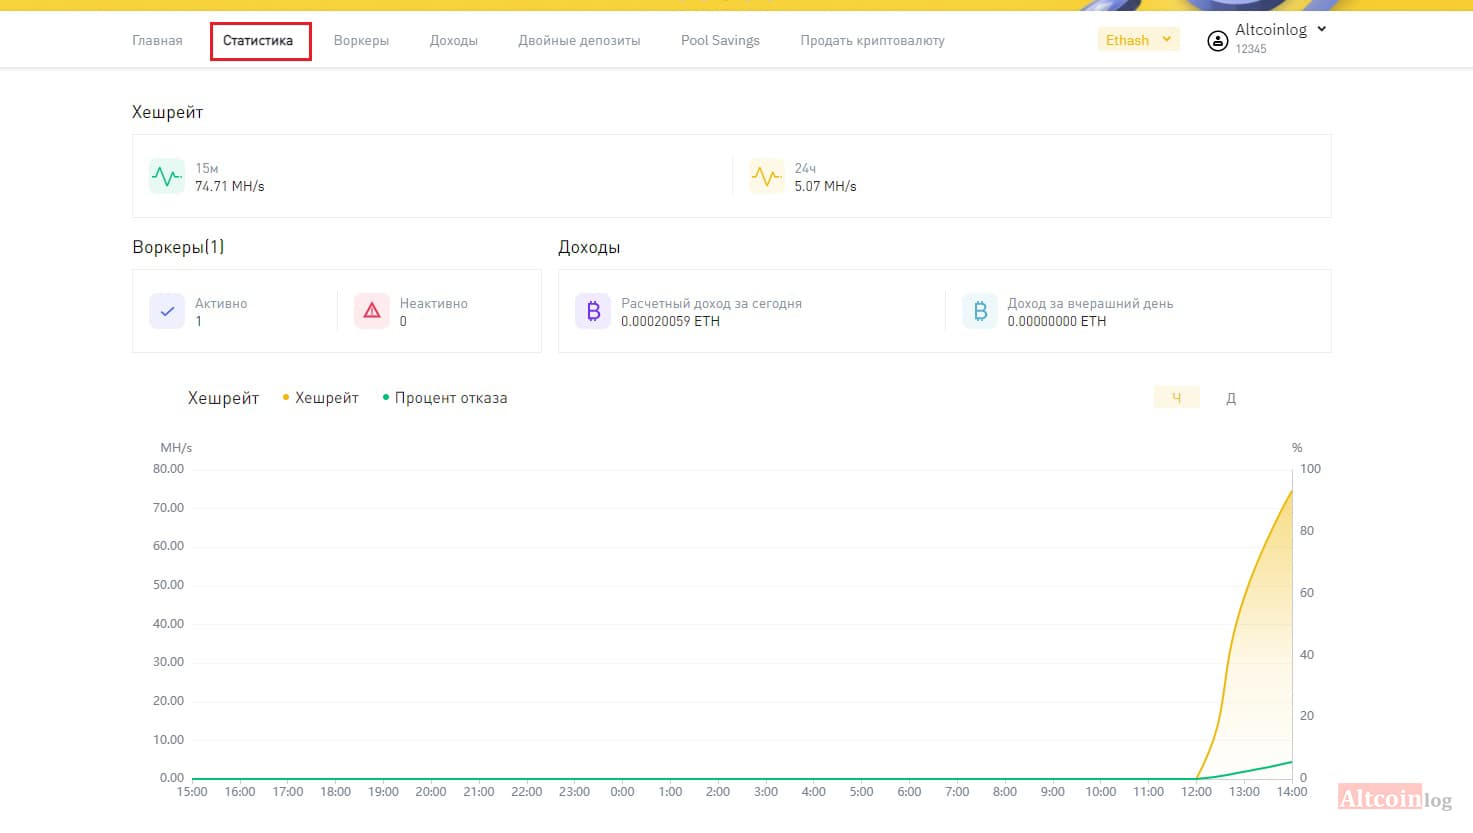Viewport: 1473px width, 833px height.
Task: Click the Неактивно workers label
Action: [434, 304]
